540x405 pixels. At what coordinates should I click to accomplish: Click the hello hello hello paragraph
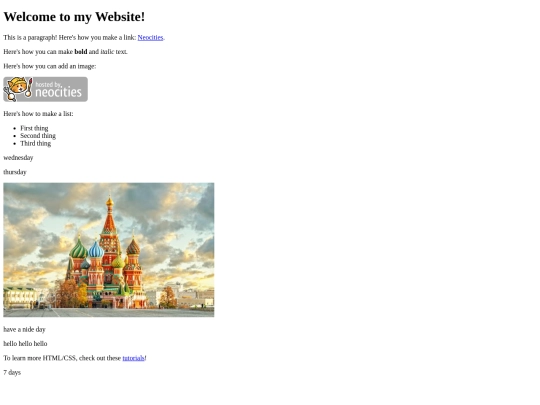pos(25,344)
